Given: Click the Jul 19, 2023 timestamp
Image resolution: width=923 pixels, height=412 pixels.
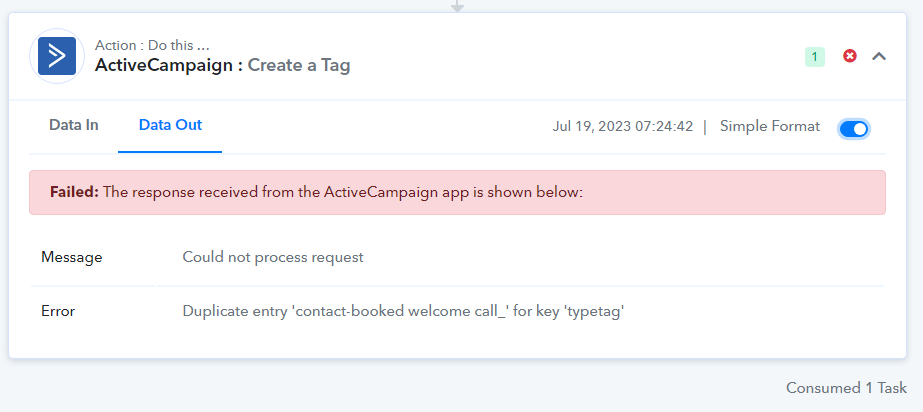Looking at the screenshot, I should click(622, 127).
